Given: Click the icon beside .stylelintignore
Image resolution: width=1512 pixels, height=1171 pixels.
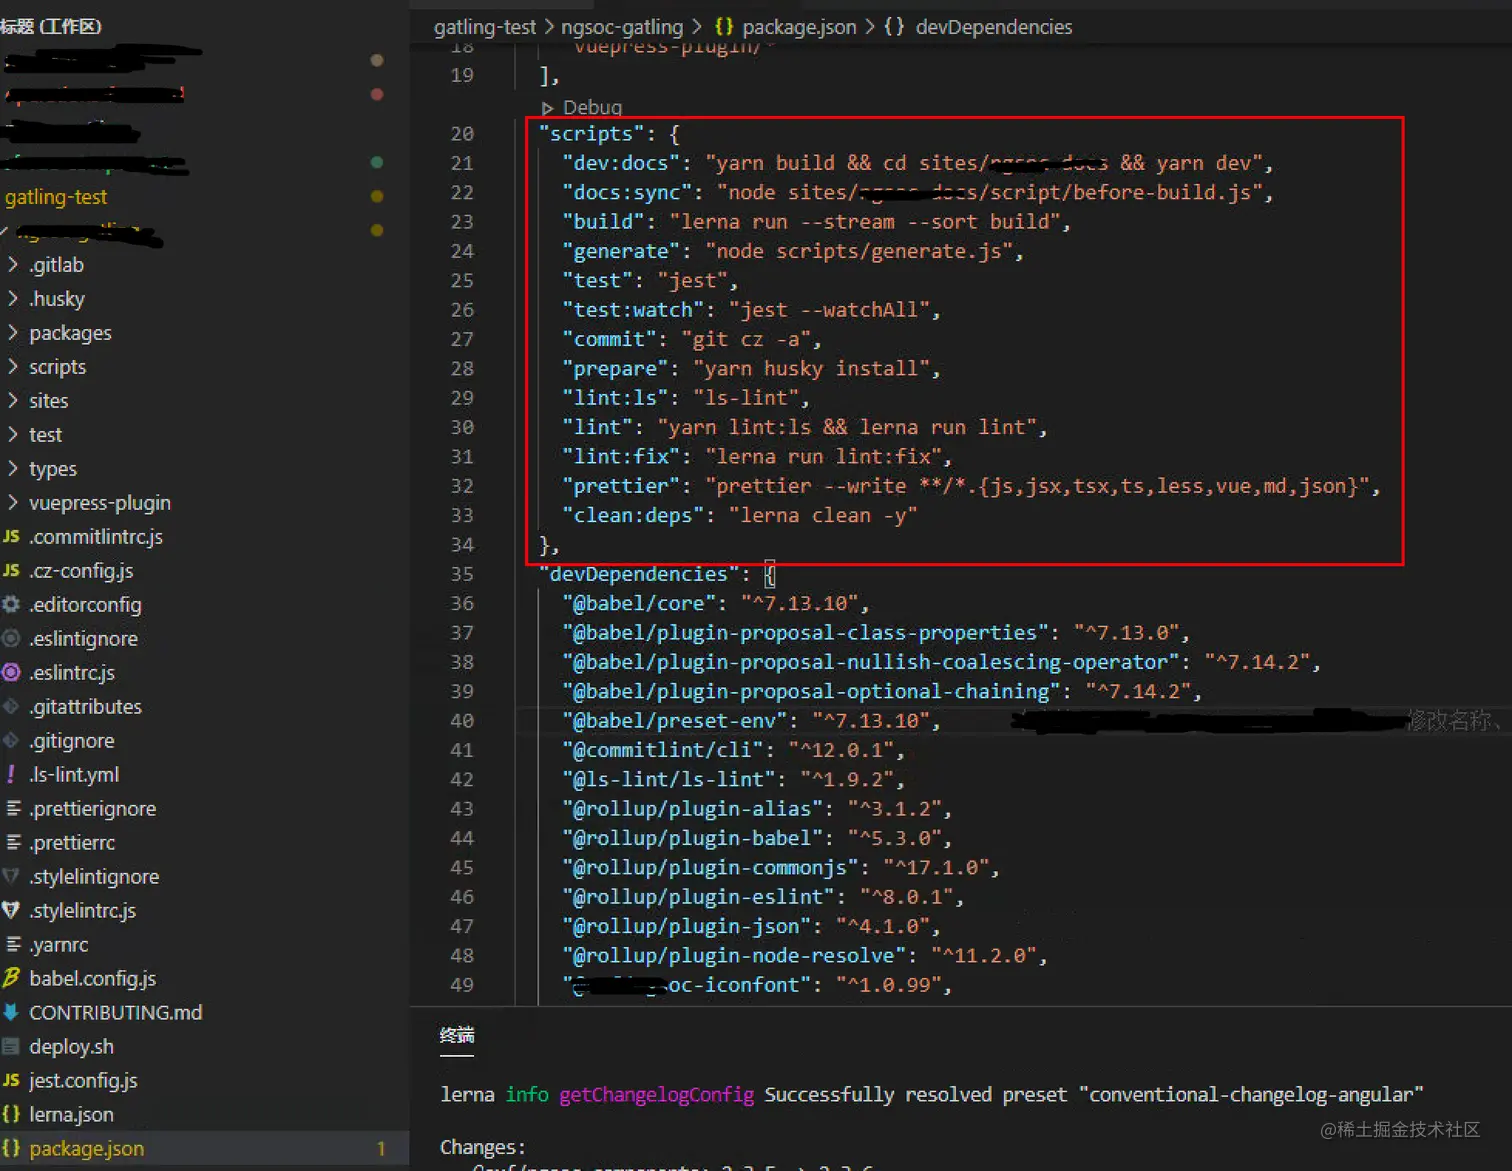Looking at the screenshot, I should click(x=11, y=877).
